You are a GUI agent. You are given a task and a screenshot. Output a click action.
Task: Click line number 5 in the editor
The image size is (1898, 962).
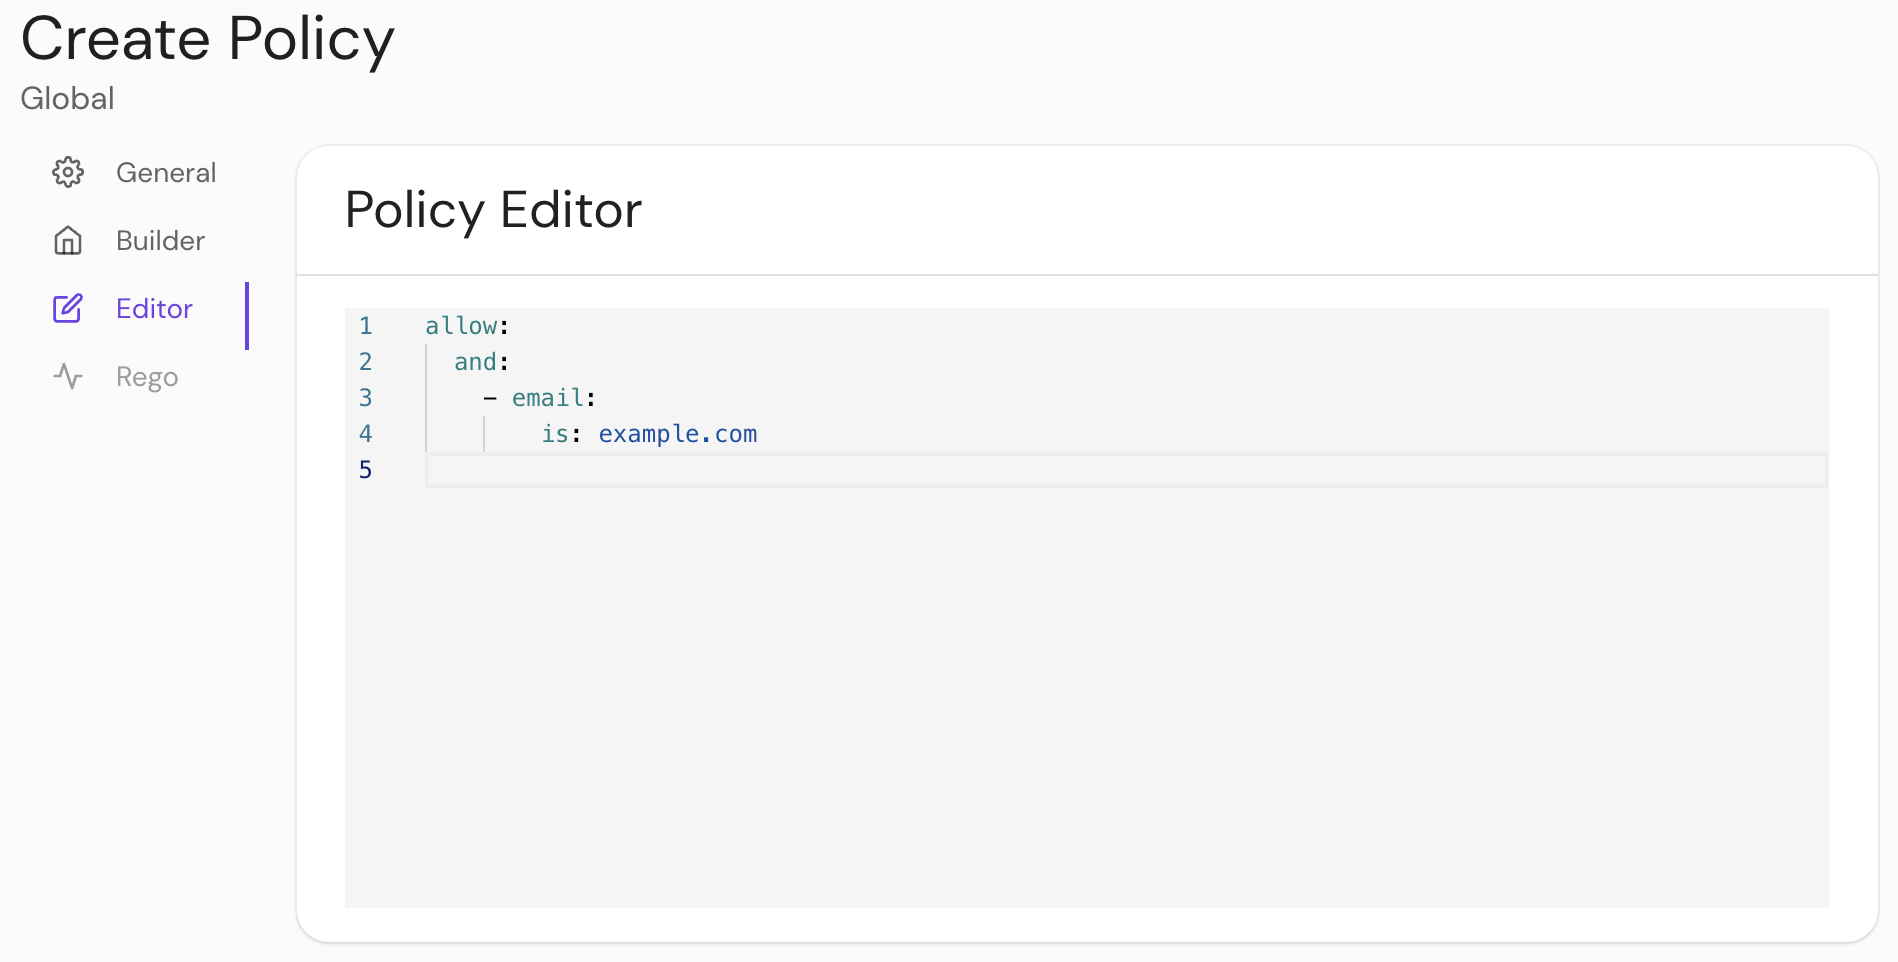click(x=365, y=469)
